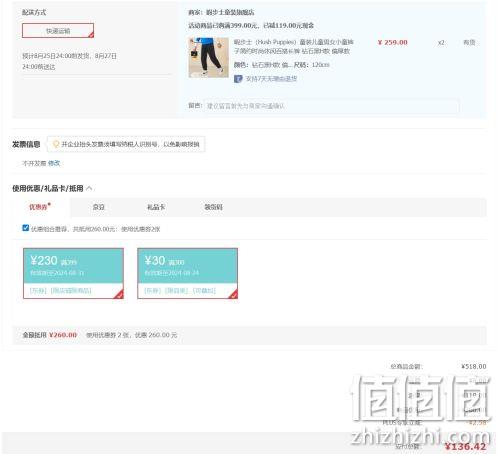Deselect the ¥30 coupon card
The height and width of the screenshot is (454, 500).
[x=188, y=273]
